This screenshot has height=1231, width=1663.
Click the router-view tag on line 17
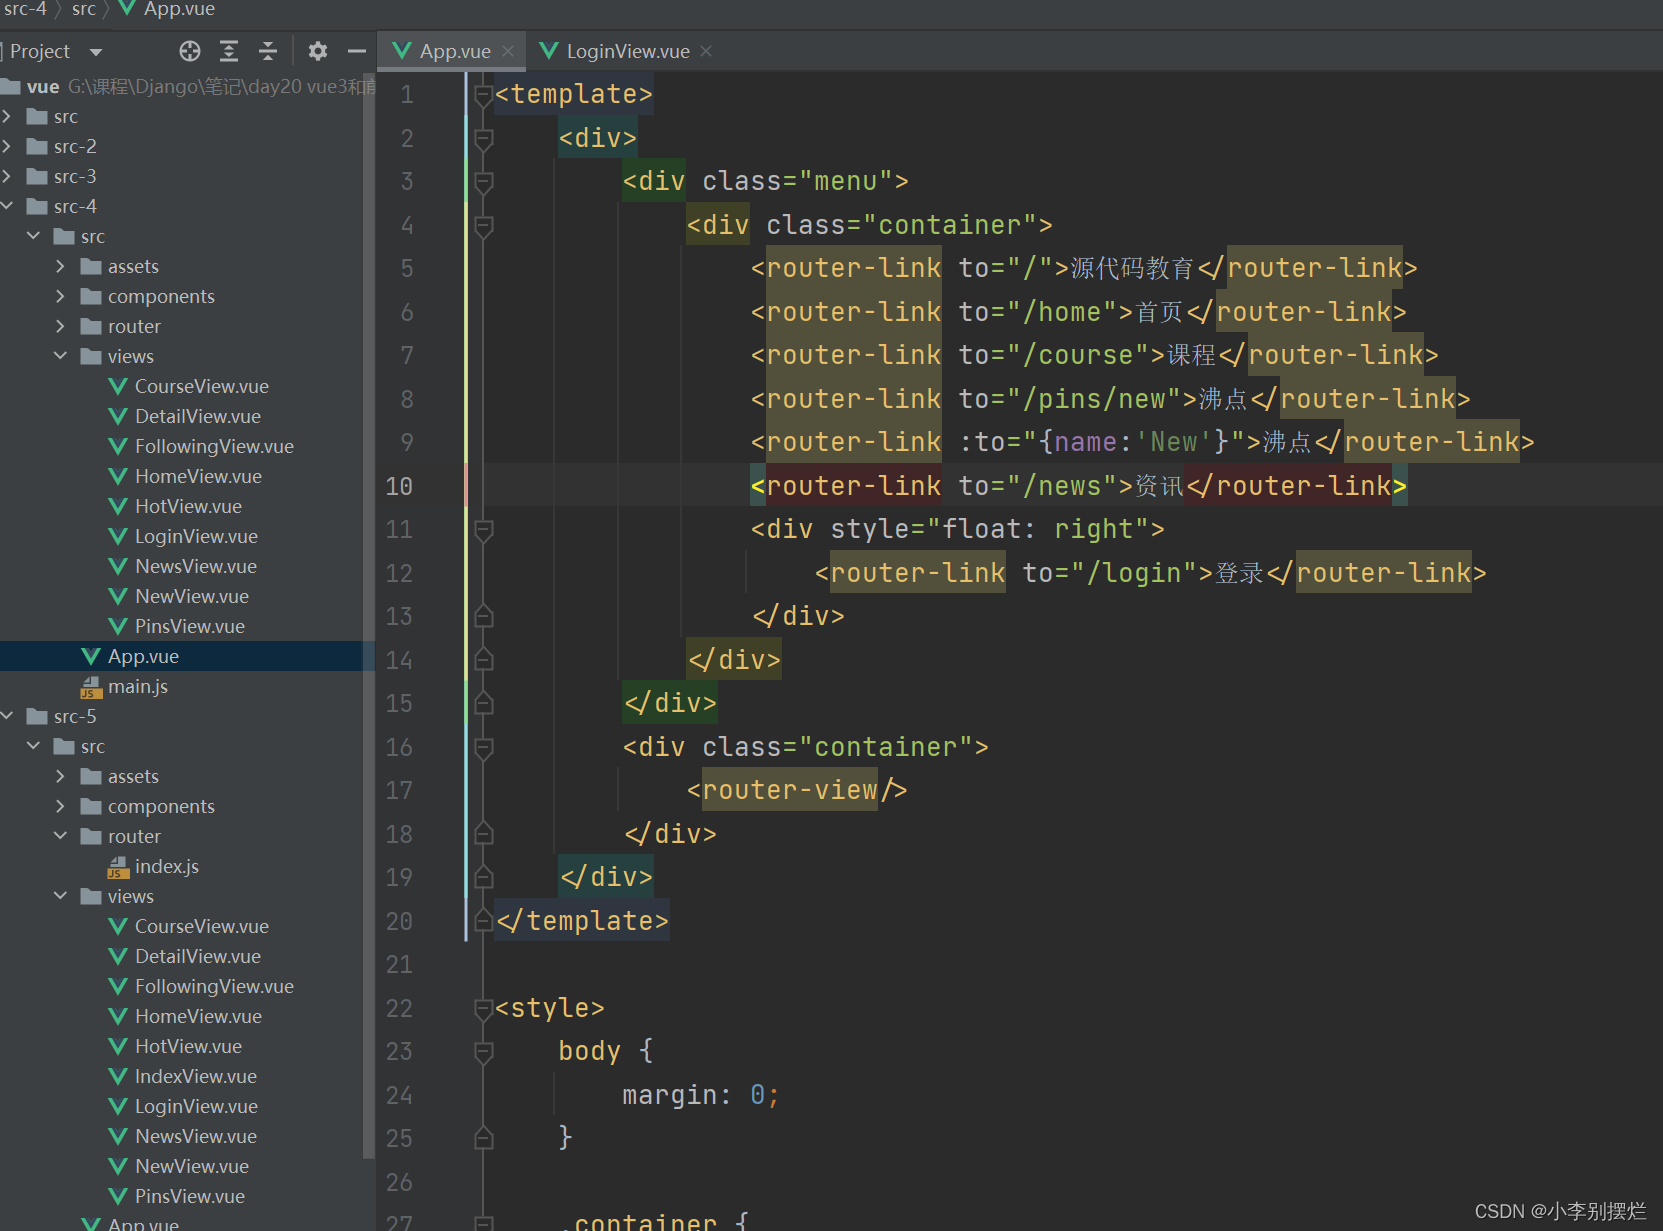click(790, 790)
